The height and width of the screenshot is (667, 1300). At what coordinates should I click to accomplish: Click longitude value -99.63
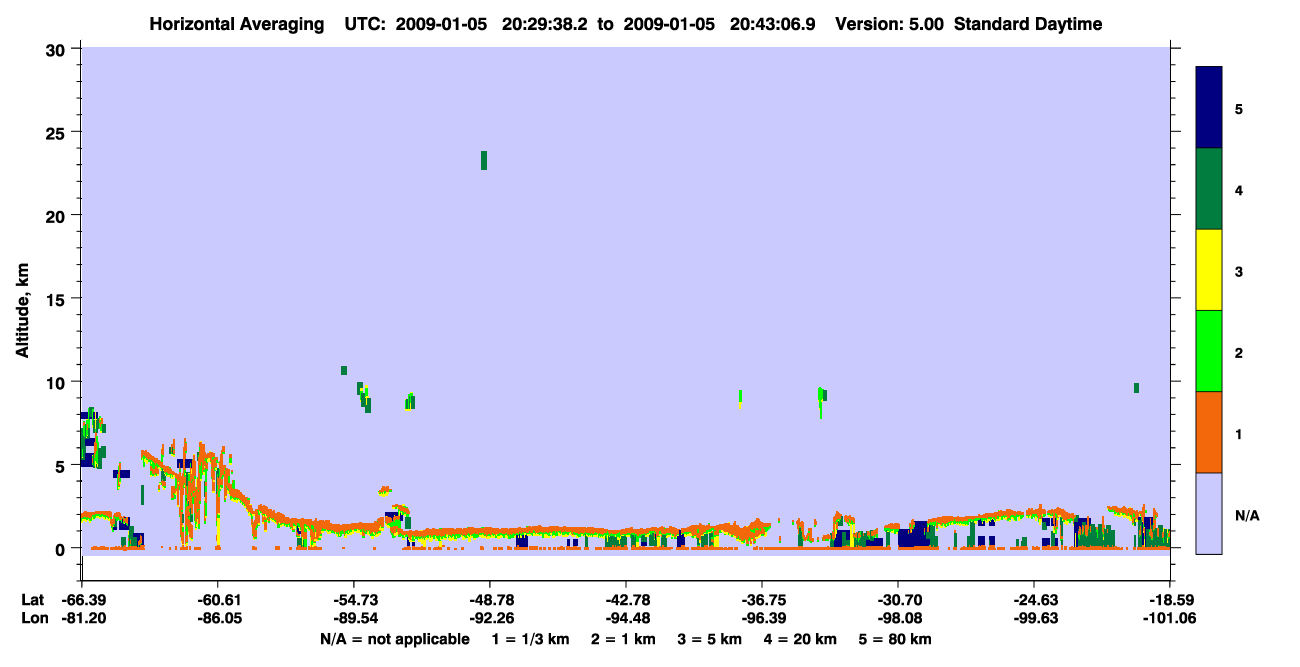tap(1034, 618)
